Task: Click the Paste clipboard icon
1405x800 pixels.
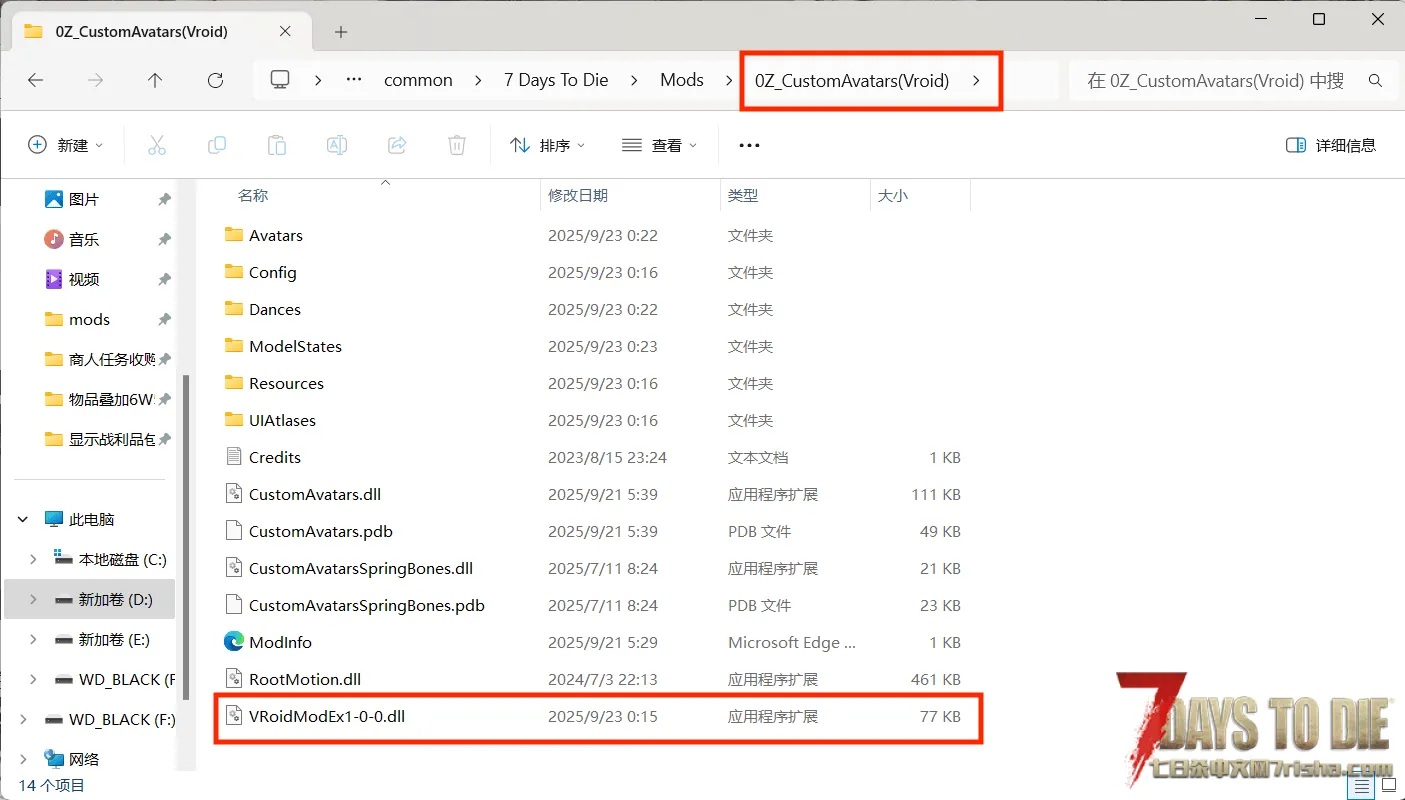Action: point(277,145)
